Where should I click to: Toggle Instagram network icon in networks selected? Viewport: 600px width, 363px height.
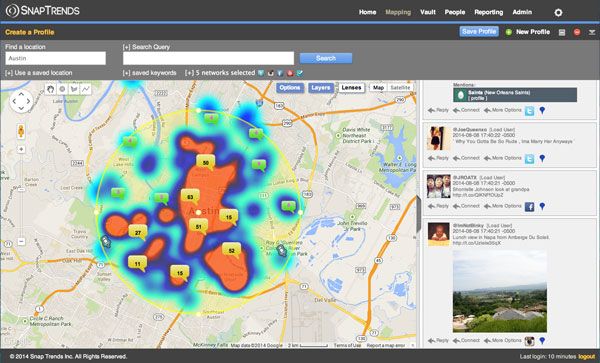[271, 73]
